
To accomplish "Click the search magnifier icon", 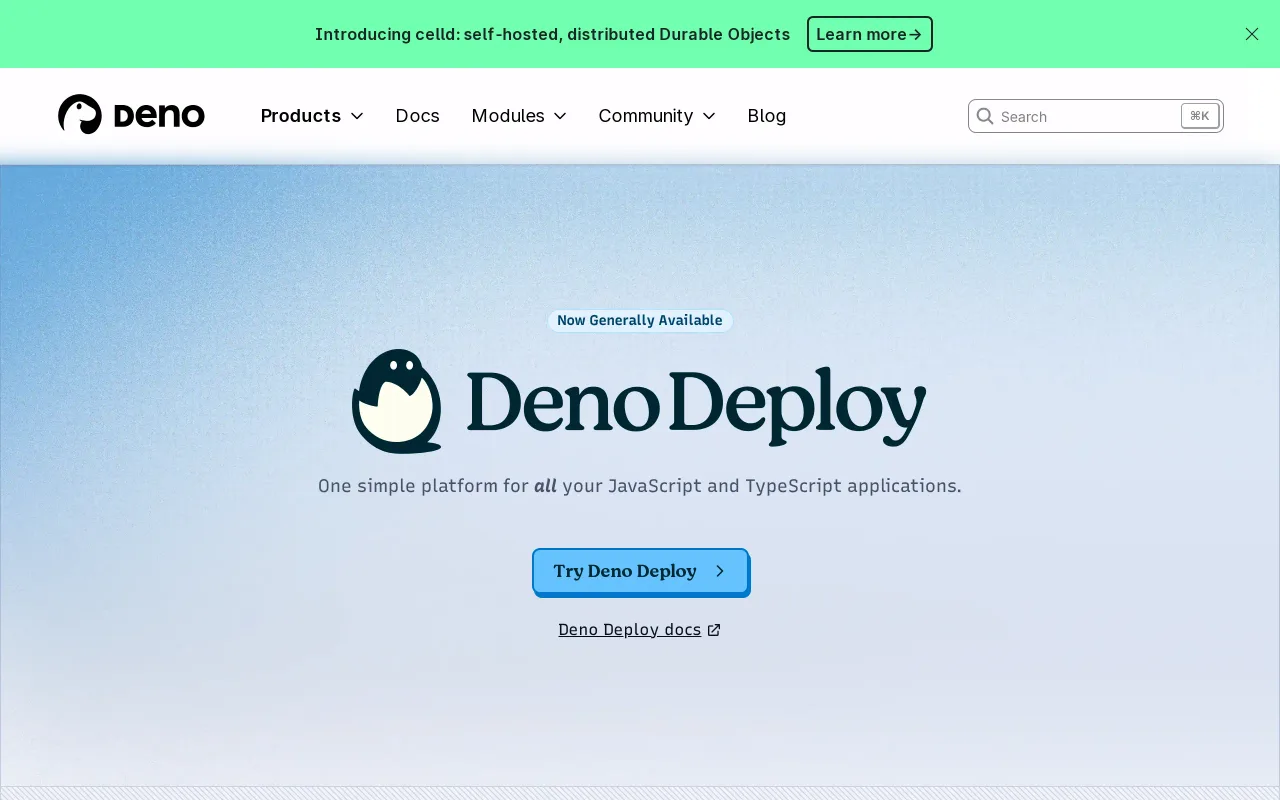I will tap(985, 116).
